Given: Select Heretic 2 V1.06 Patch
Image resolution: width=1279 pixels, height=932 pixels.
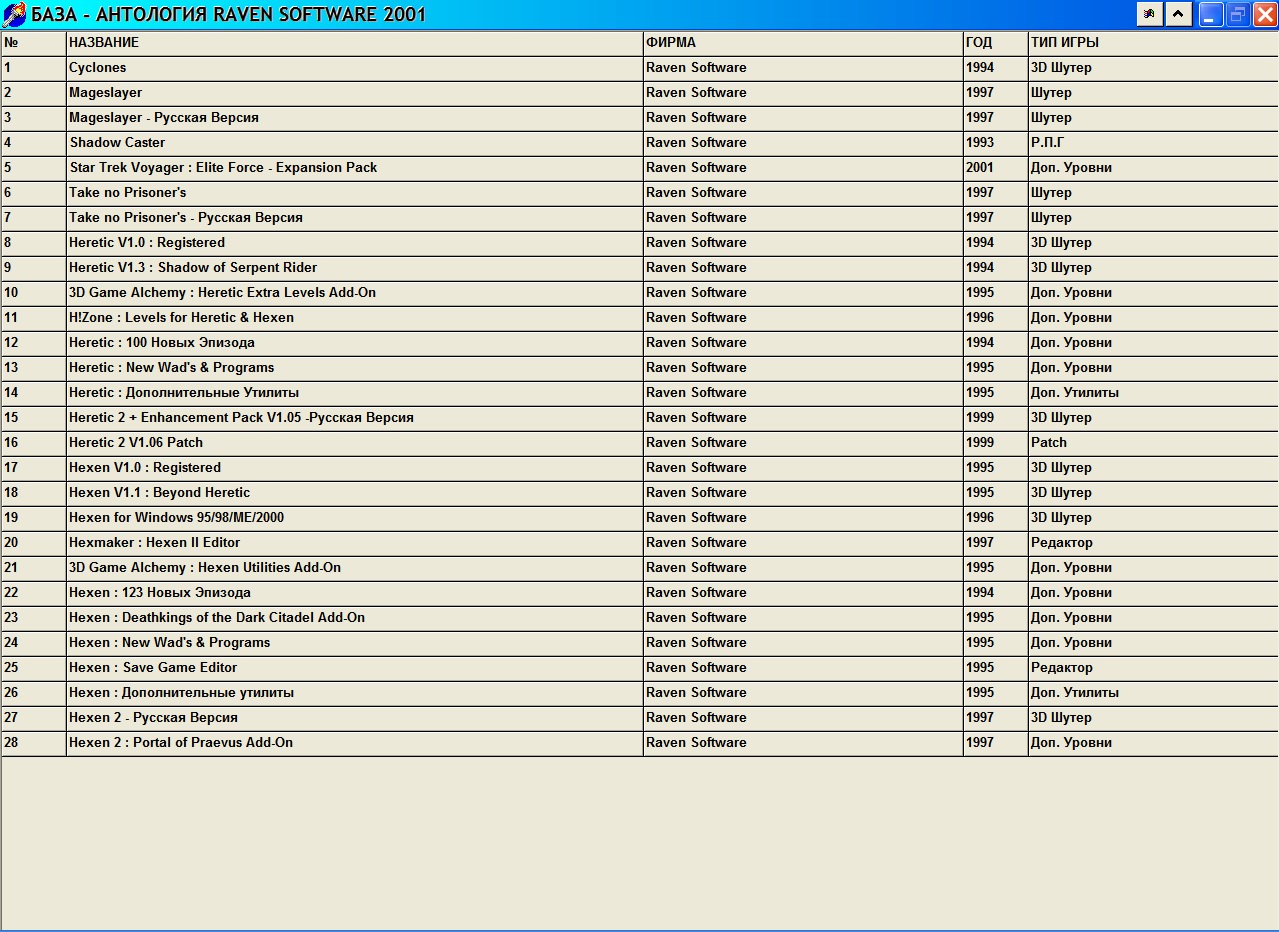Looking at the screenshot, I should (x=136, y=443).
